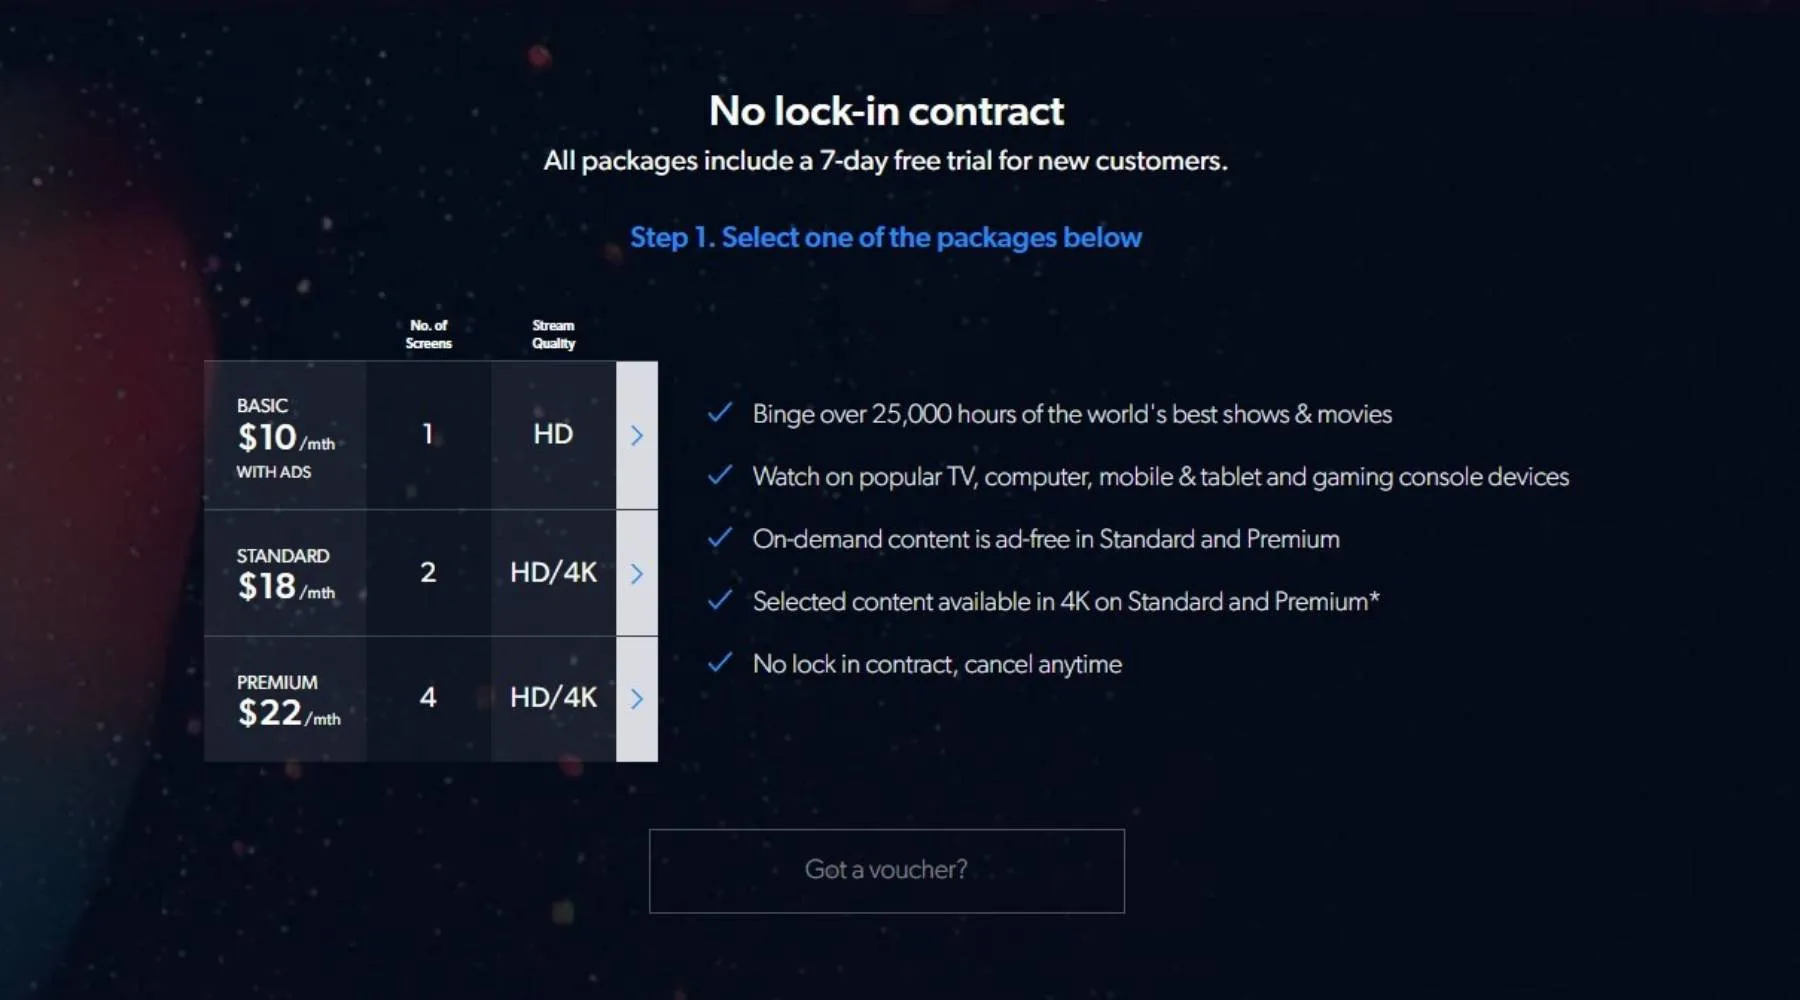
Task: Click the HD quality cell for Basic
Action: click(553, 434)
